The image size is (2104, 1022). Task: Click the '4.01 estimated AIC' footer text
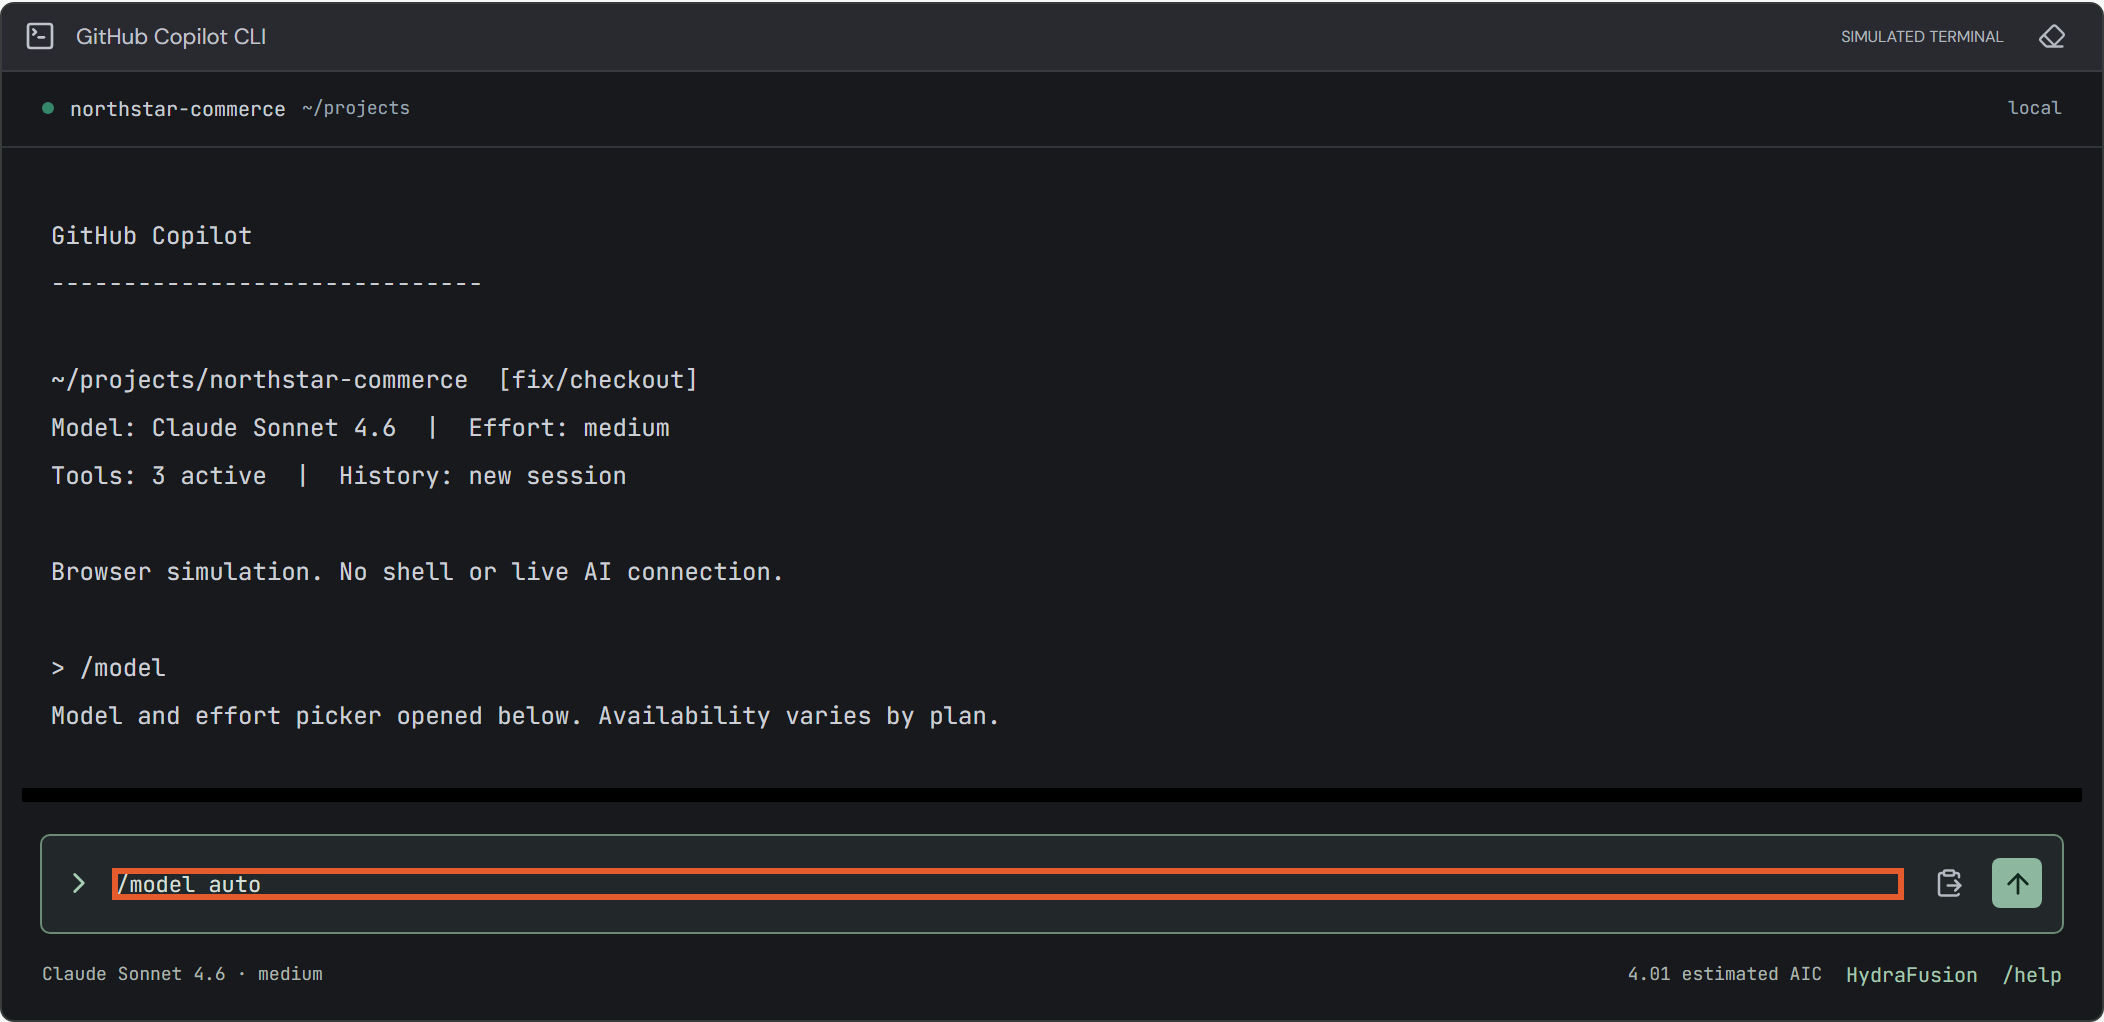point(1724,974)
